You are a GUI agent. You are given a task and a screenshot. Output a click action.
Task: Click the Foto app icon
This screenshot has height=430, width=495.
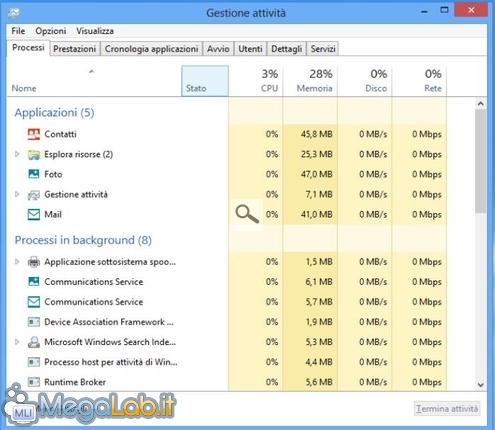point(34,174)
